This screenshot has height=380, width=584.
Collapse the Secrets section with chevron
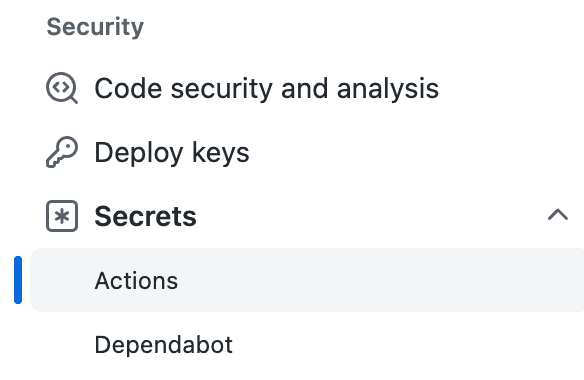558,215
